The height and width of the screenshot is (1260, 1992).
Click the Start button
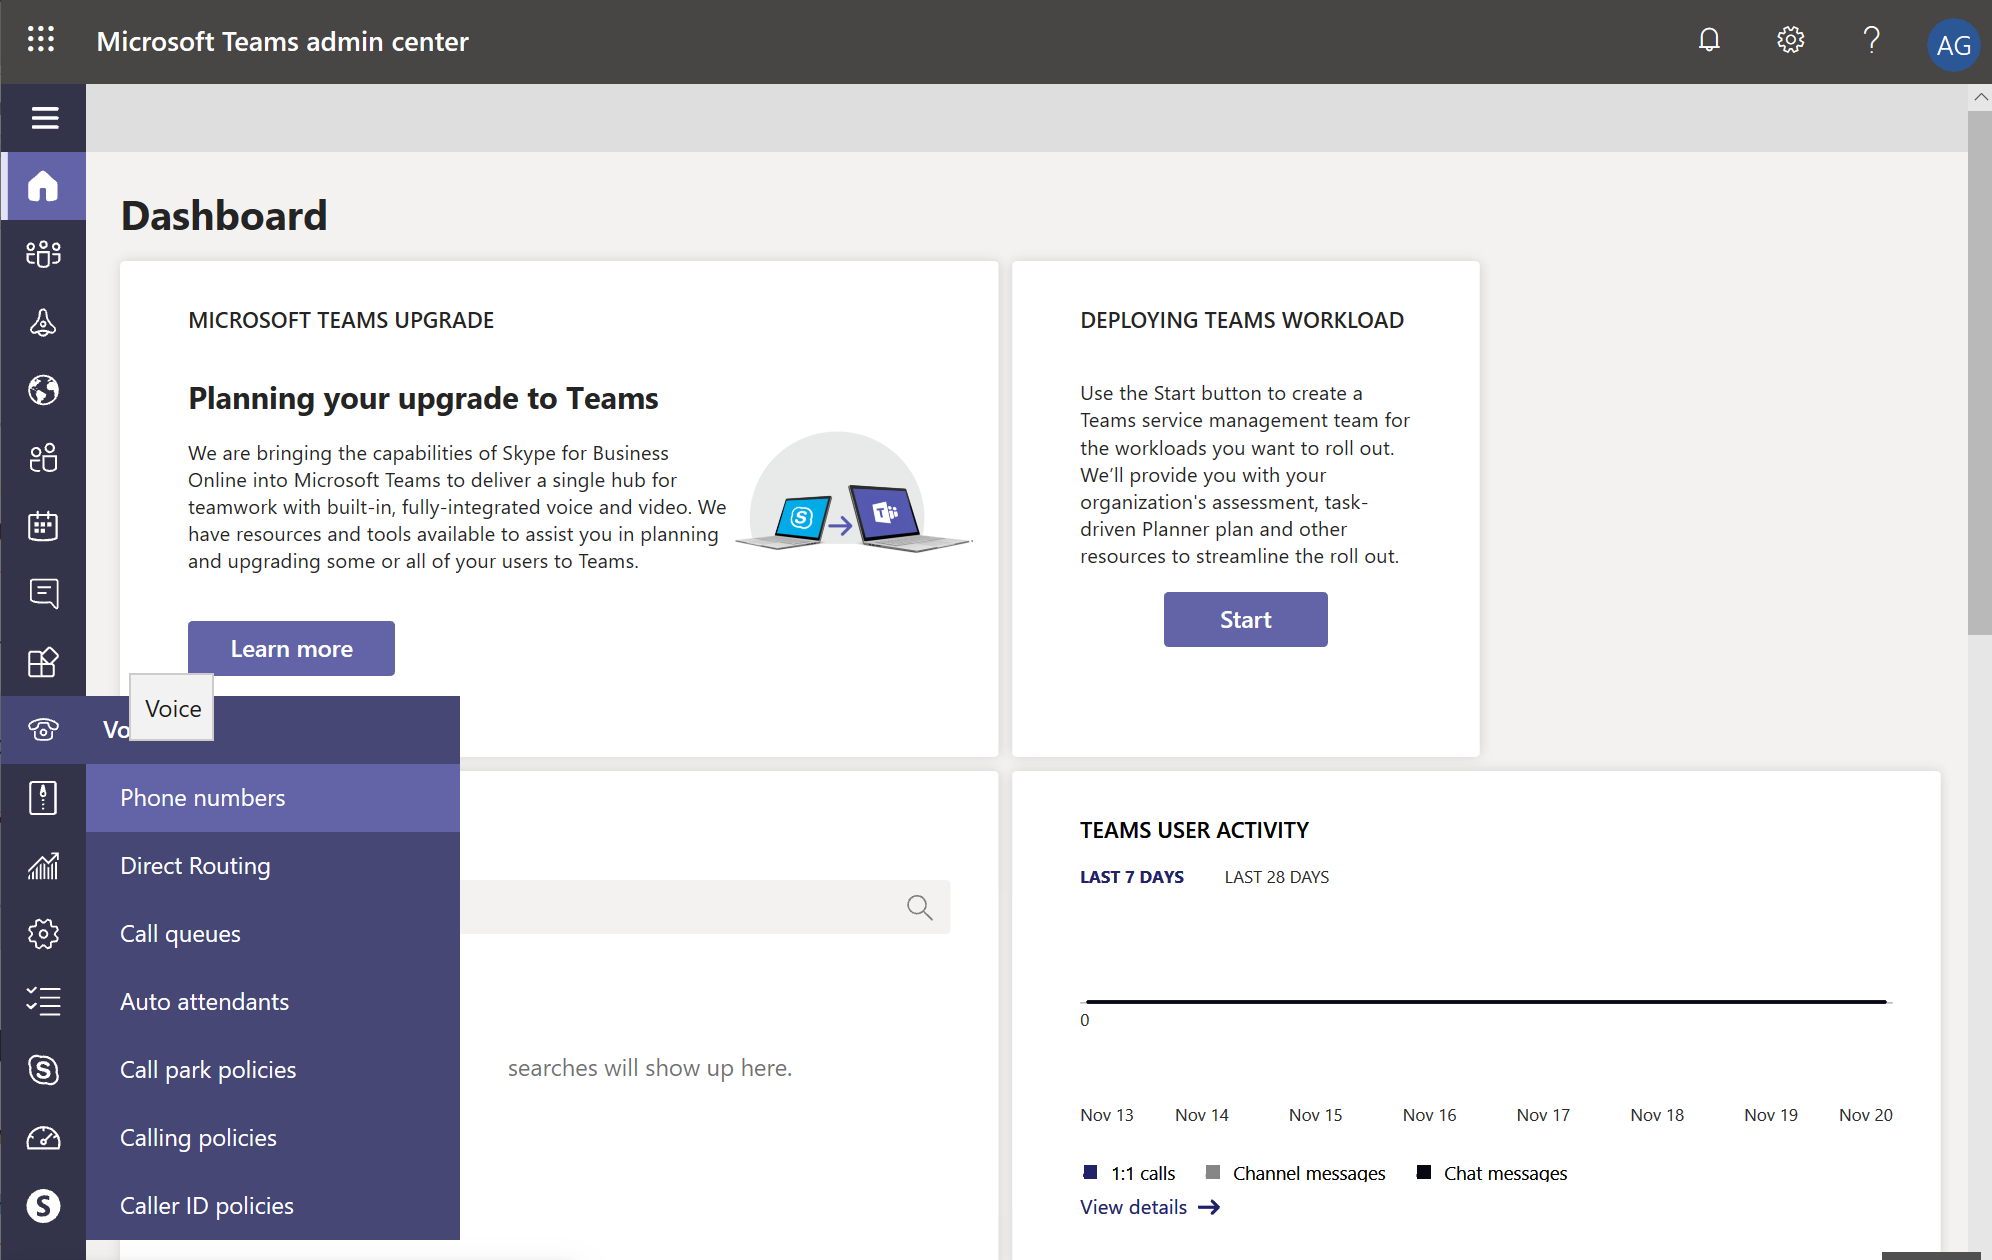tap(1245, 619)
